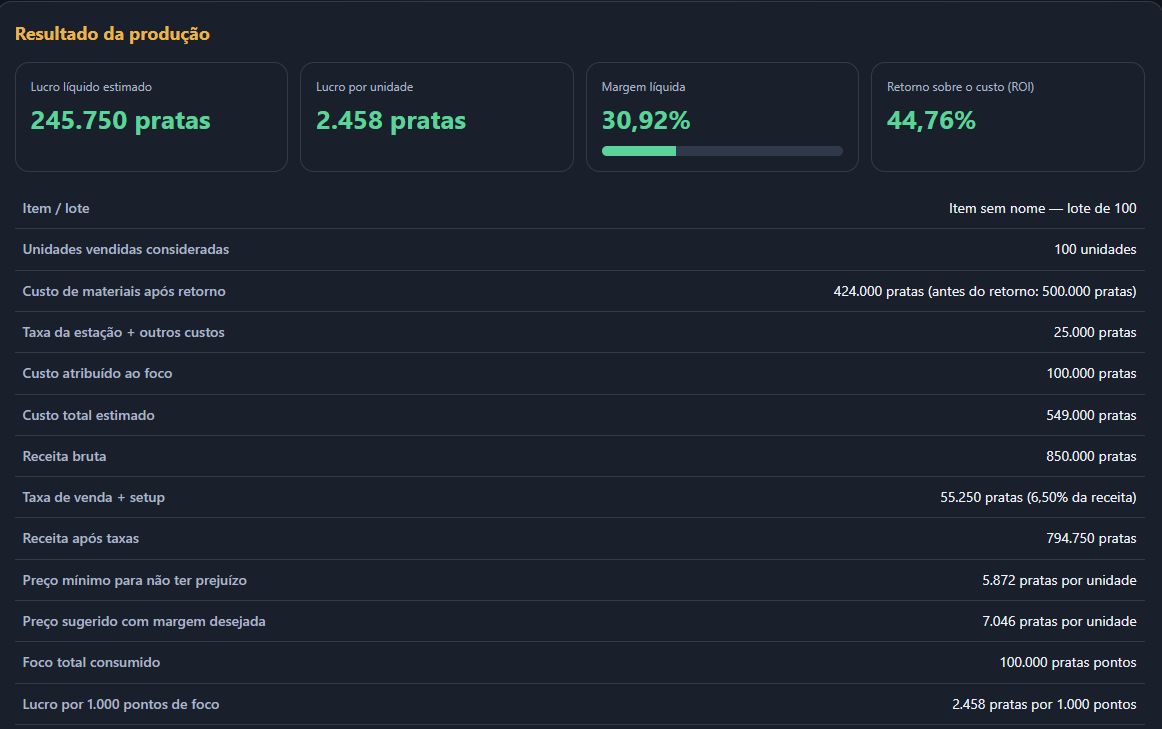Click "Custo de materiais após retorno" label
Viewport: 1162px width, 729px height.
pos(124,291)
